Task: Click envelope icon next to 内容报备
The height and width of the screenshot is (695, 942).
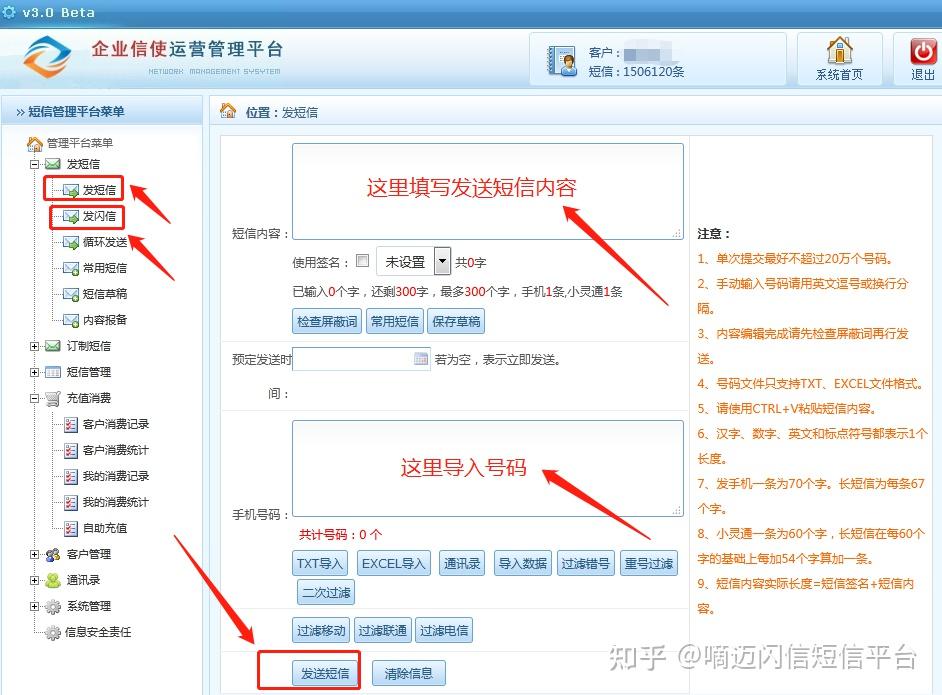Action: tap(71, 320)
